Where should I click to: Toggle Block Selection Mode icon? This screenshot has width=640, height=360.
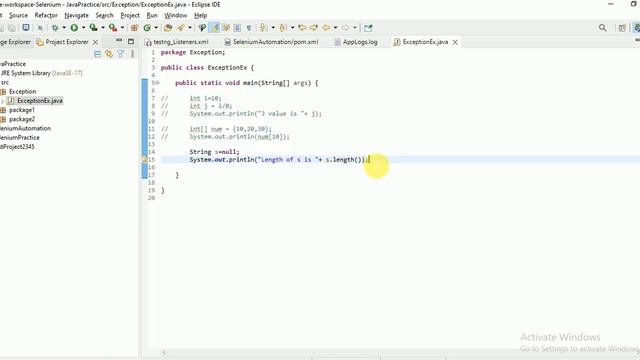(237, 28)
